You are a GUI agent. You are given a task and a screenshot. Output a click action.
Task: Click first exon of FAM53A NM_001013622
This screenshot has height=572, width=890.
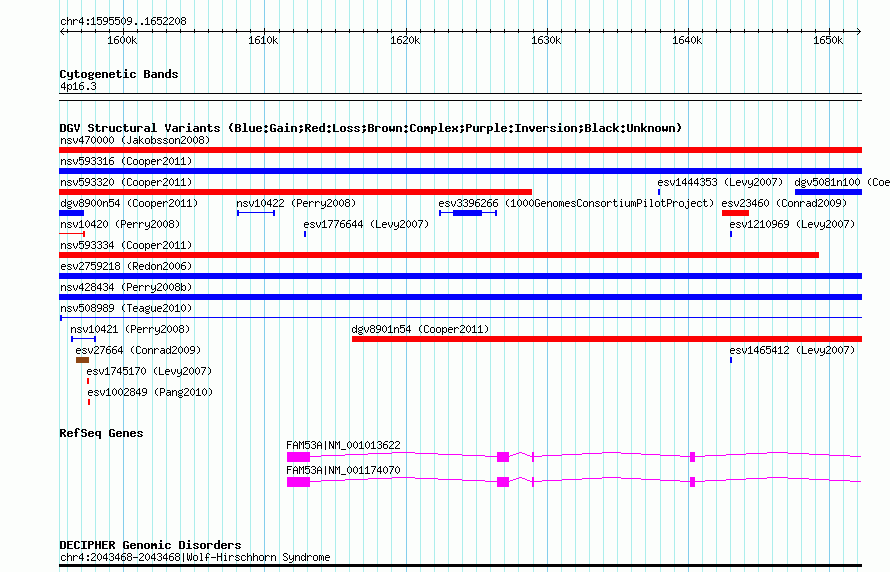coord(299,457)
